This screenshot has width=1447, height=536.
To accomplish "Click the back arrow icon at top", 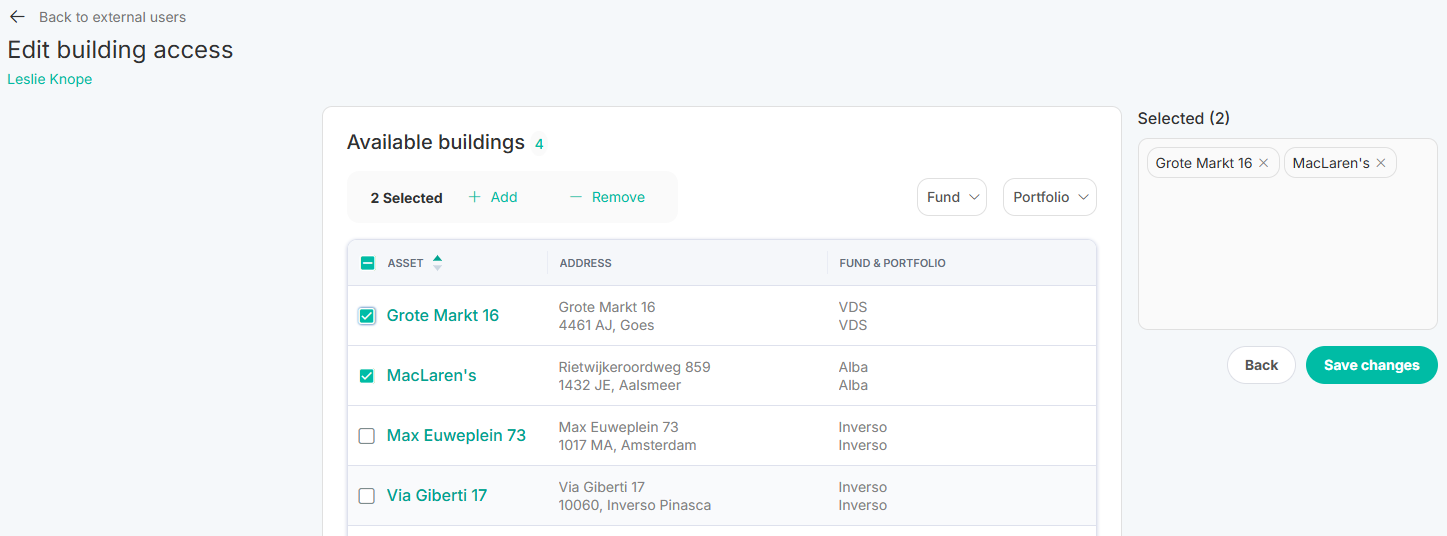I will [x=17, y=17].
